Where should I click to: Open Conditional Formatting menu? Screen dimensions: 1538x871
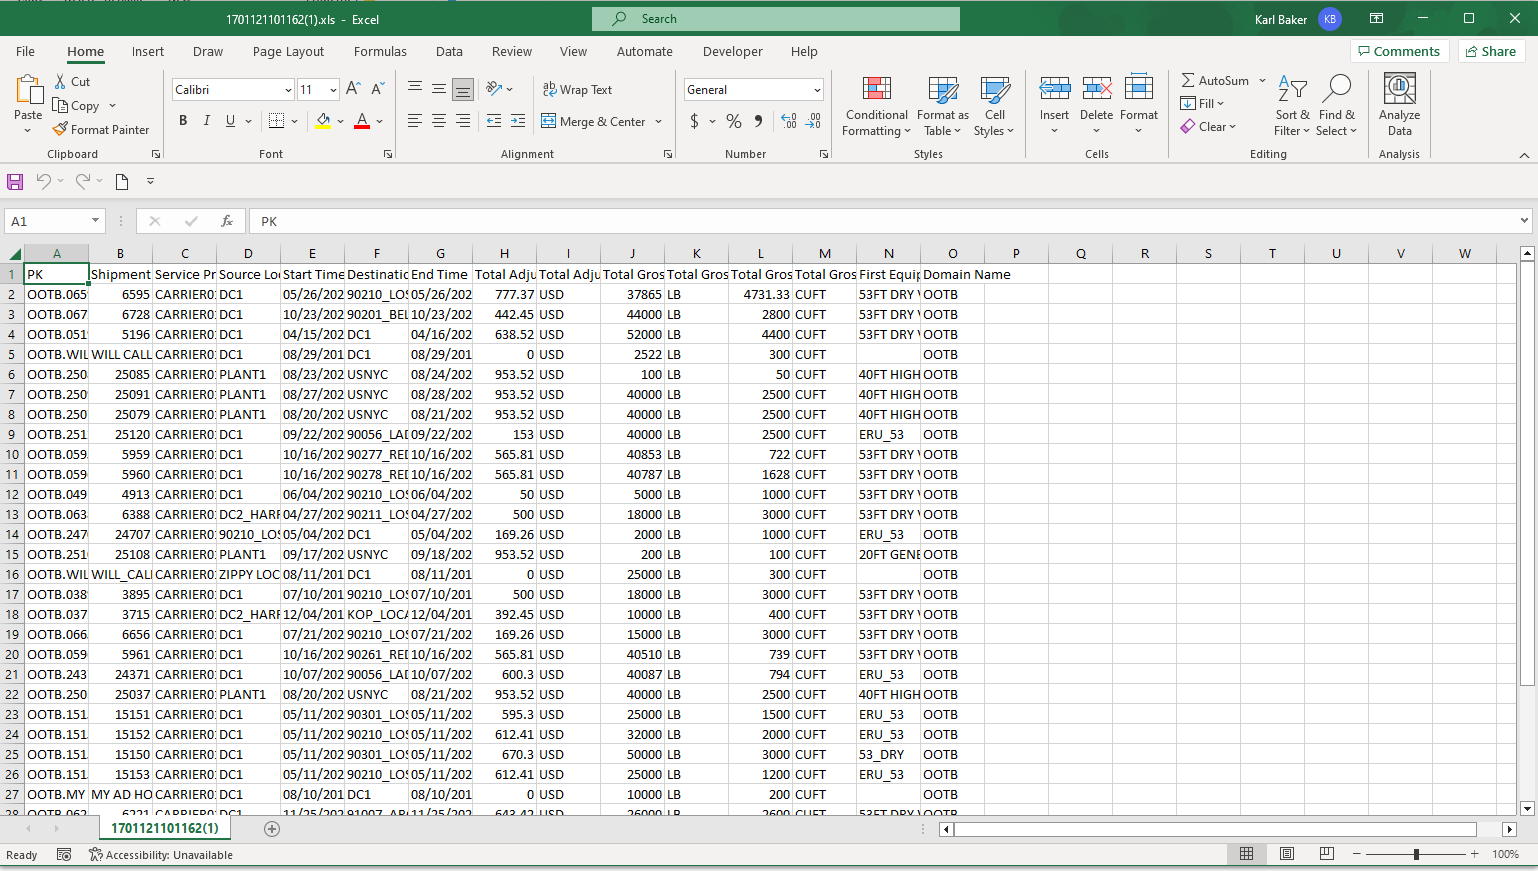(x=876, y=105)
